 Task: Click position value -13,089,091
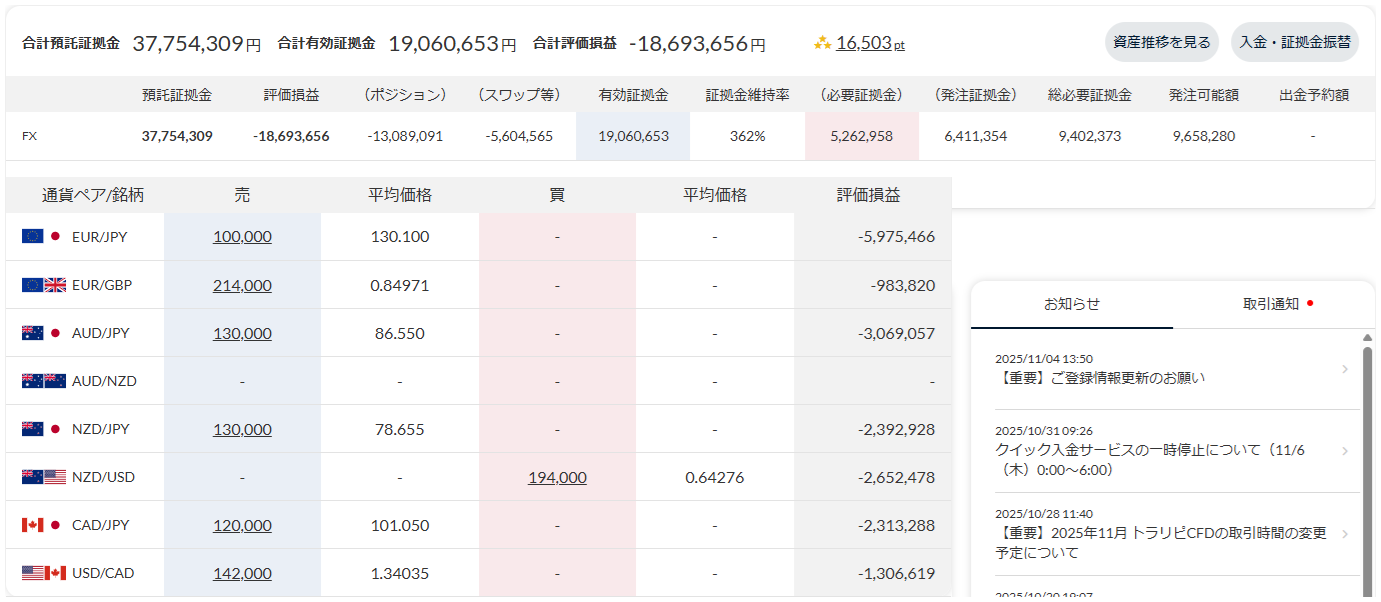[x=405, y=136]
